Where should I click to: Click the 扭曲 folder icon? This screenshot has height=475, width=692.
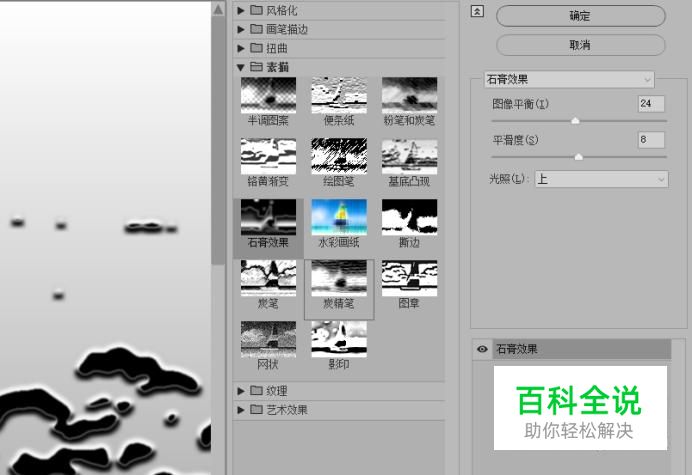(256, 48)
